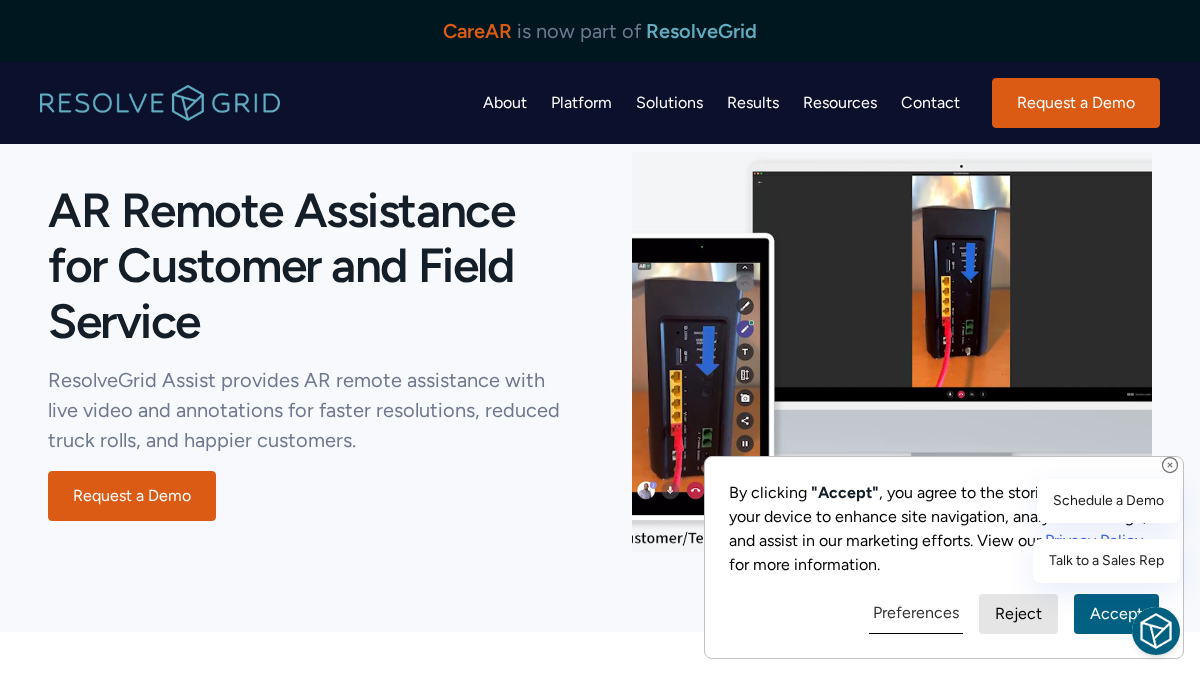Choose Schedule a Demo chat option
The width and height of the screenshot is (1200, 675).
pyautogui.click(x=1108, y=500)
